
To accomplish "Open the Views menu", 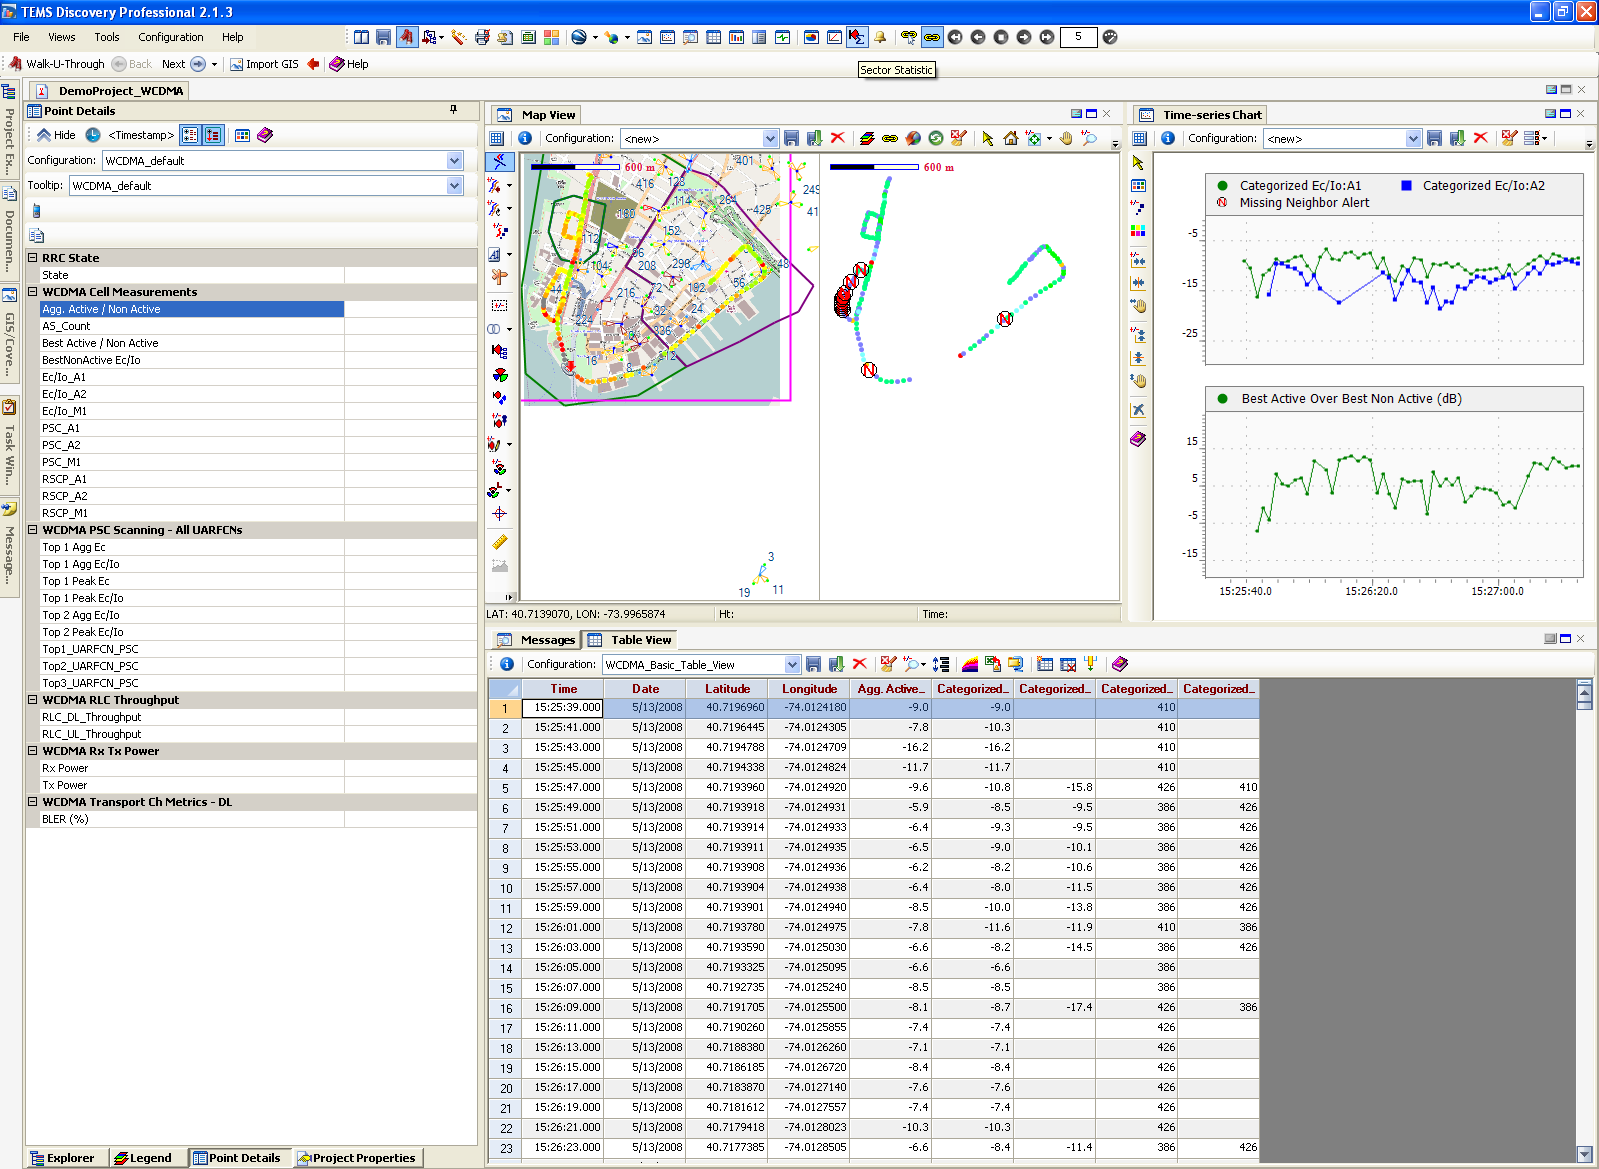I will pyautogui.click(x=61, y=37).
